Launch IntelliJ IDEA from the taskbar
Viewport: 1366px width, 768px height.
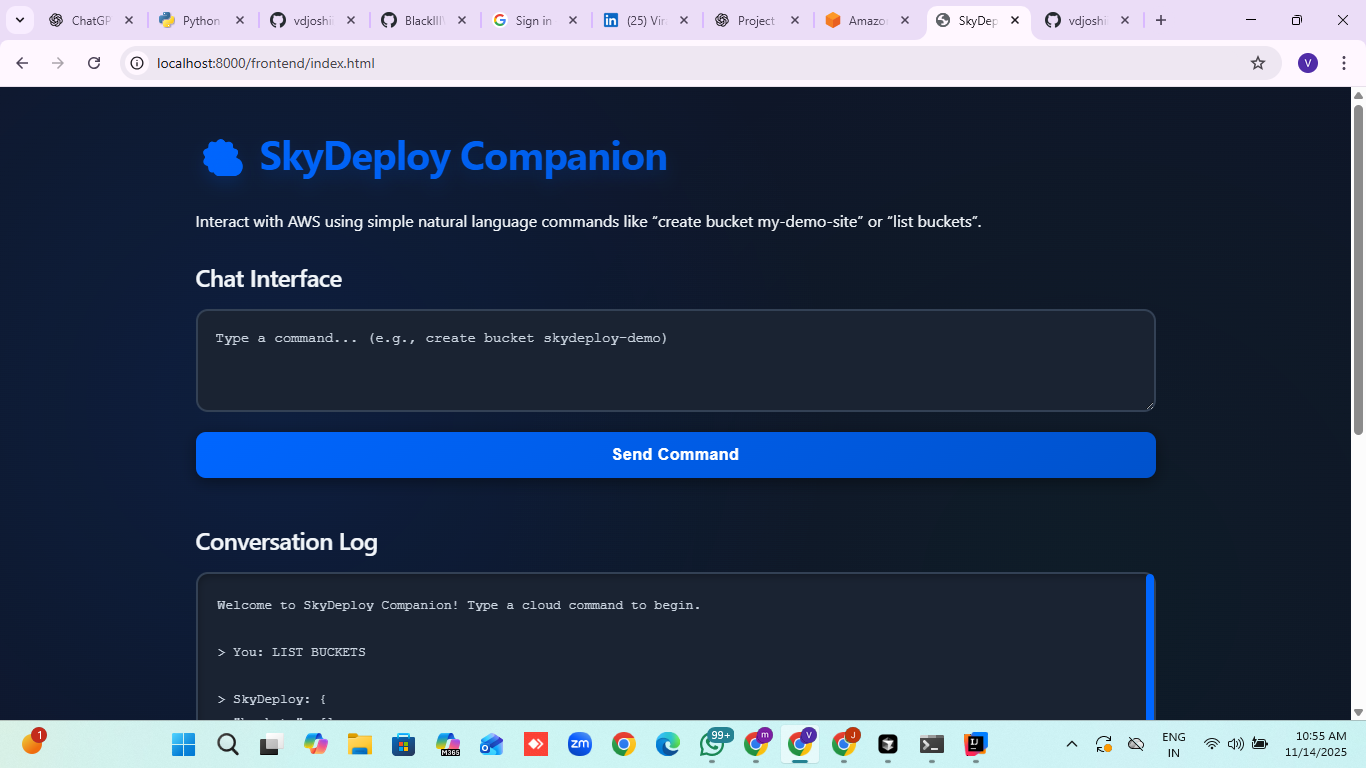[975, 744]
